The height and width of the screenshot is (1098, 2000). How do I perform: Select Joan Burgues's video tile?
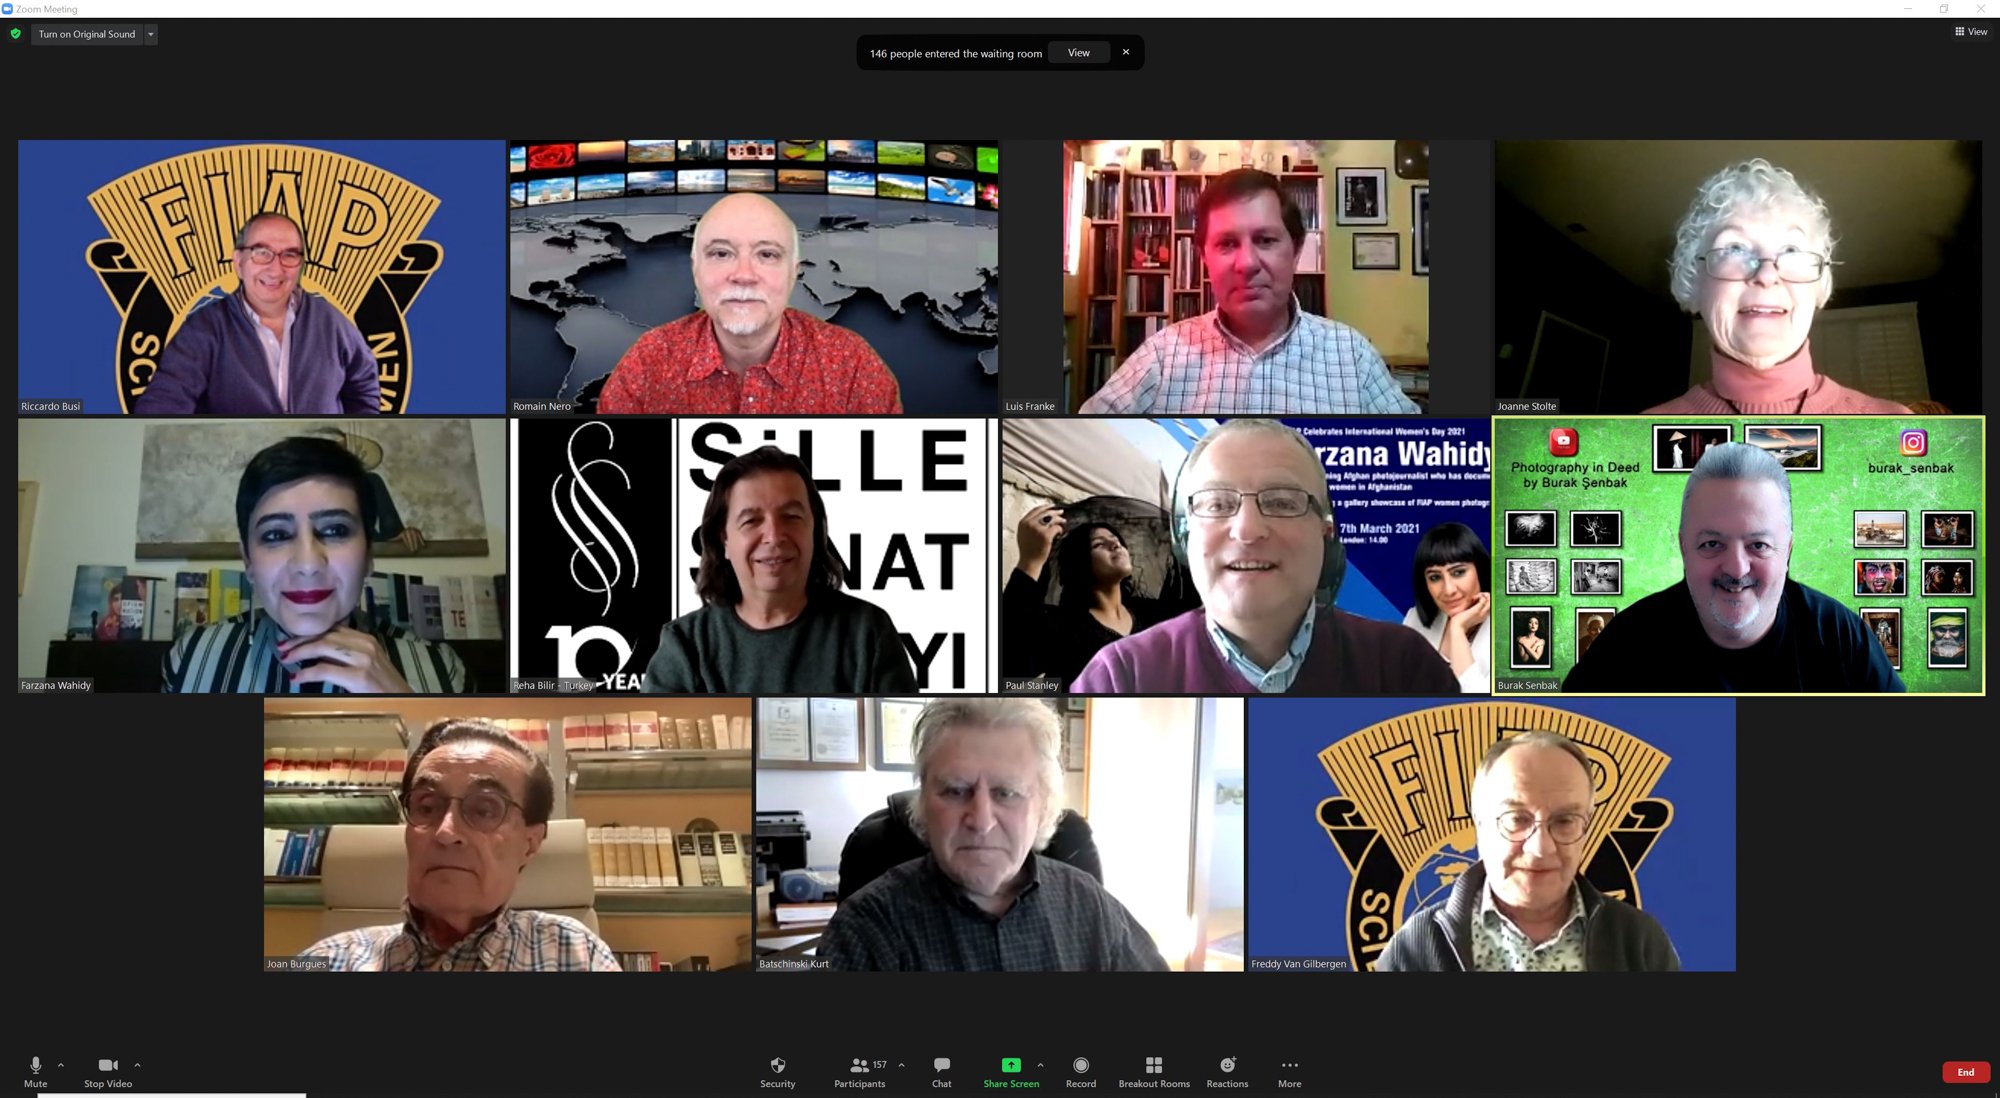pos(508,835)
